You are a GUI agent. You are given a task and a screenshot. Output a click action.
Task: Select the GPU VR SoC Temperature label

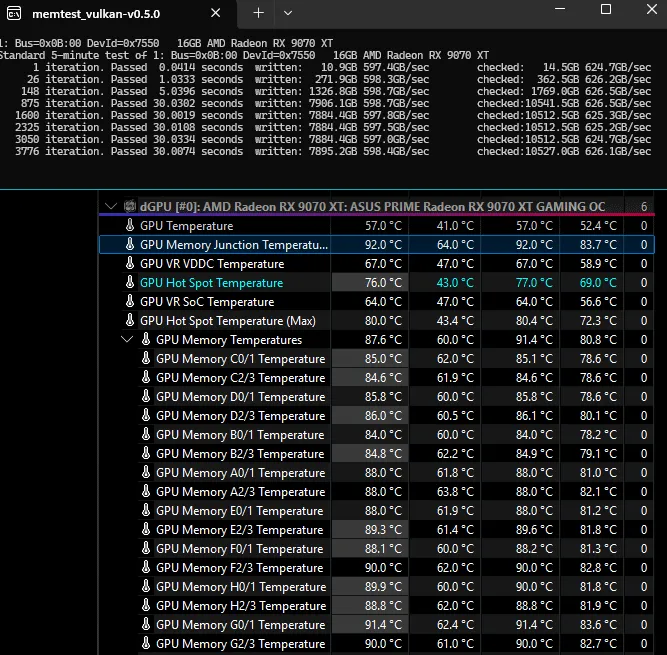click(x=207, y=302)
